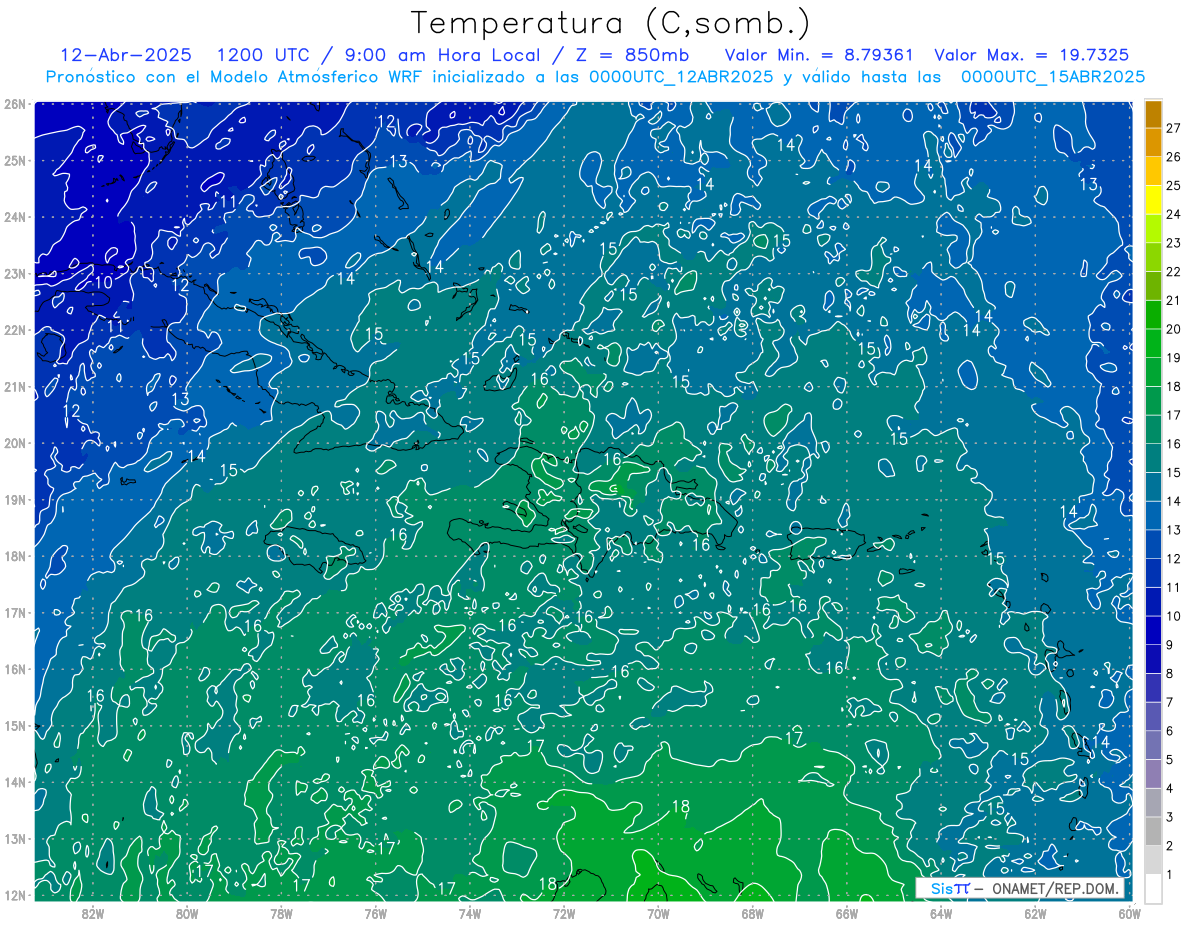Click the 62W longitude axis label
1200x927 pixels.
1035,913
